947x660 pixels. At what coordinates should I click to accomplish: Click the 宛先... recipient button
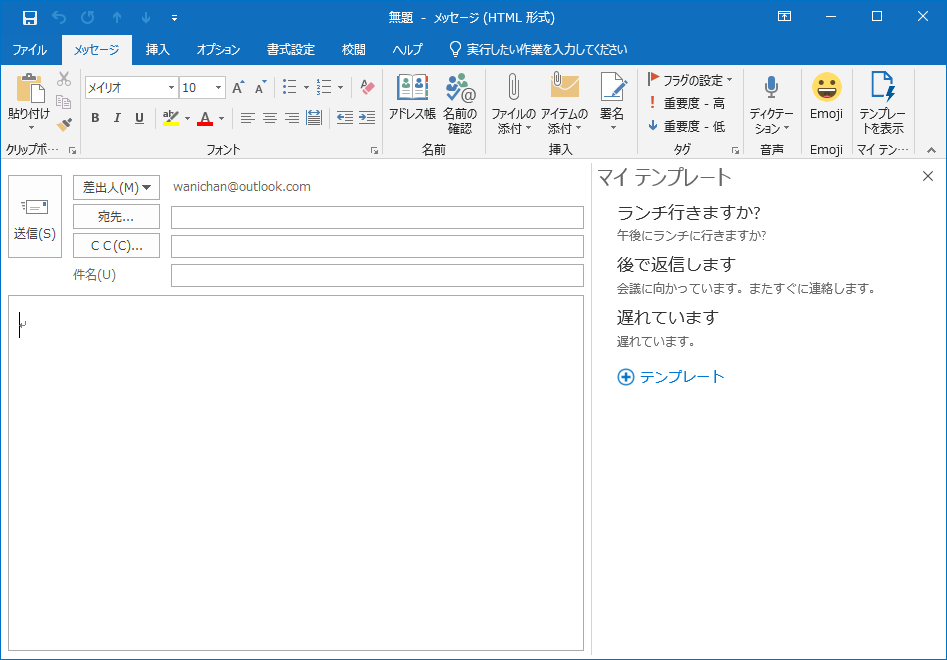click(x=117, y=217)
